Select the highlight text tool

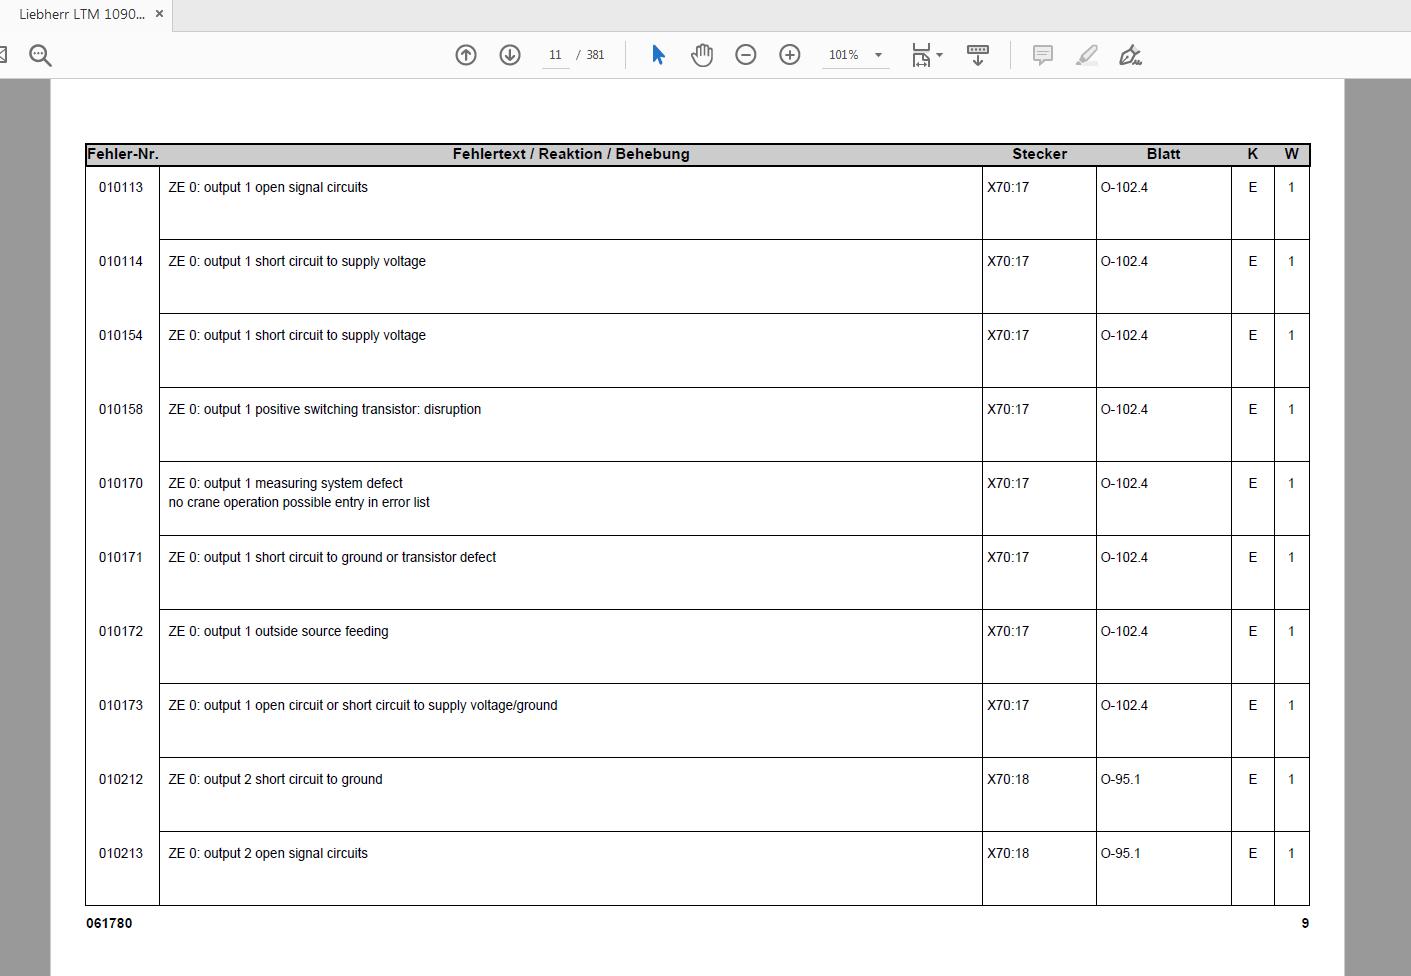pos(1087,55)
